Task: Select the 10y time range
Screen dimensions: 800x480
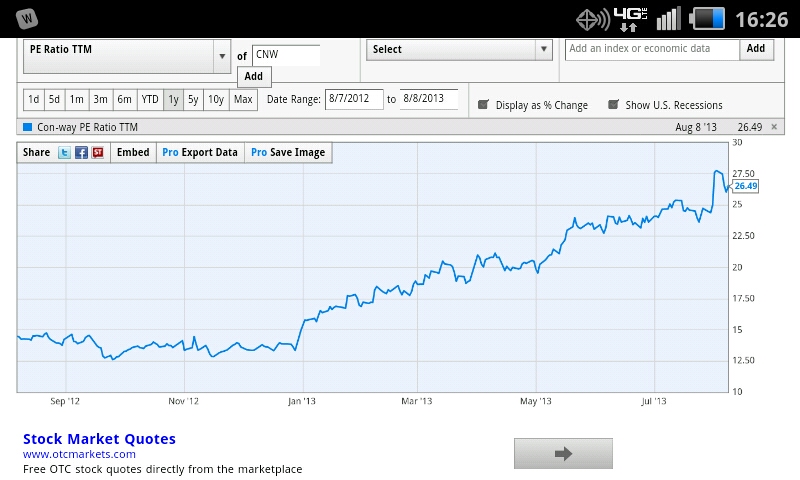Action: tap(216, 99)
